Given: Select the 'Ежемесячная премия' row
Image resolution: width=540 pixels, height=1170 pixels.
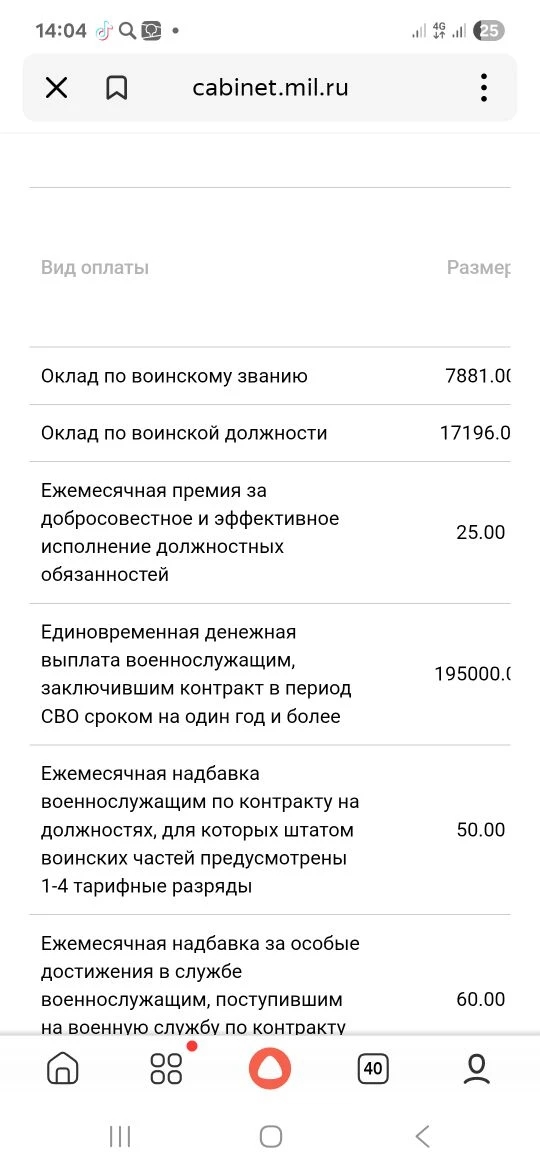Looking at the screenshot, I should pyautogui.click(x=270, y=533).
